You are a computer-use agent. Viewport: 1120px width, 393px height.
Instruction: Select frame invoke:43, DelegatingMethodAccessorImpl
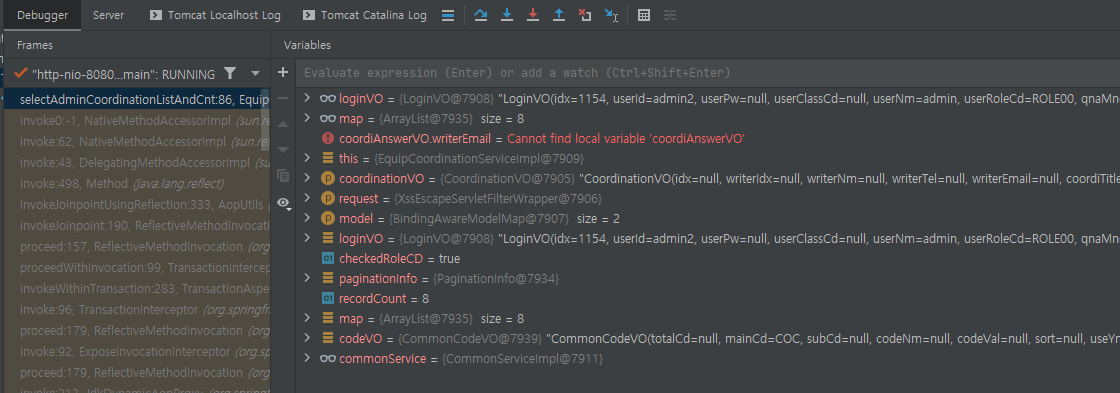136,163
